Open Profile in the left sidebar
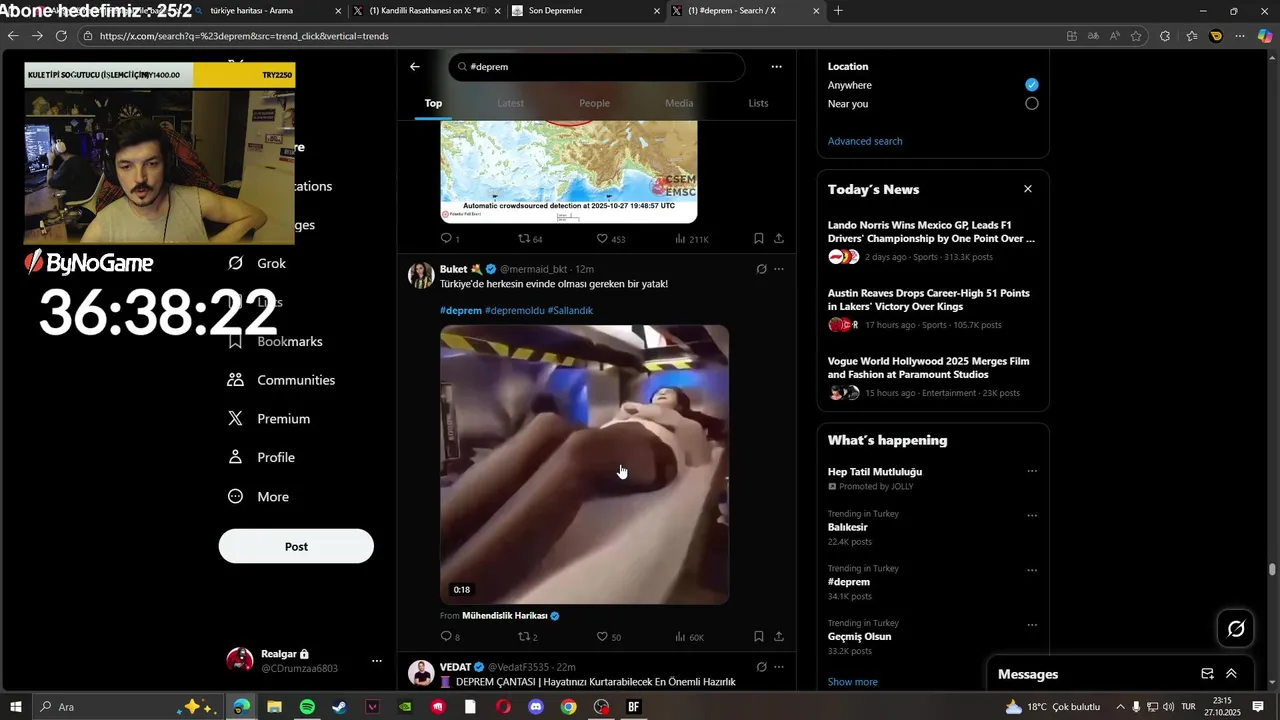1280x720 pixels. (262, 457)
